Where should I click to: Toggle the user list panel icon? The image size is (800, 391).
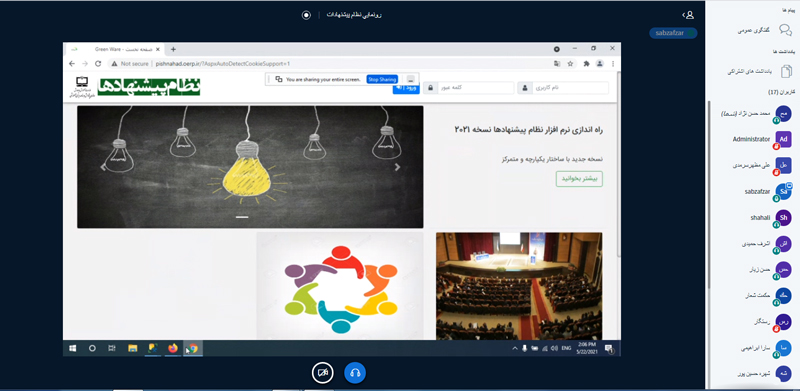click(689, 15)
